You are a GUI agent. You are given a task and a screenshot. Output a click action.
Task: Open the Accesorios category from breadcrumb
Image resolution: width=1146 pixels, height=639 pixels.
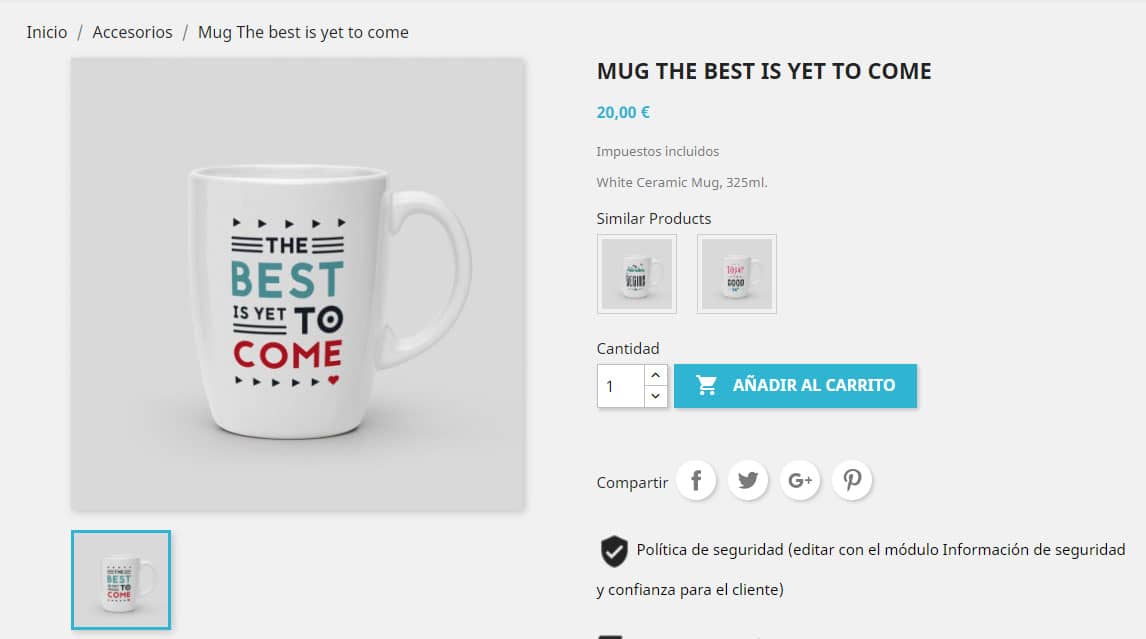point(132,31)
